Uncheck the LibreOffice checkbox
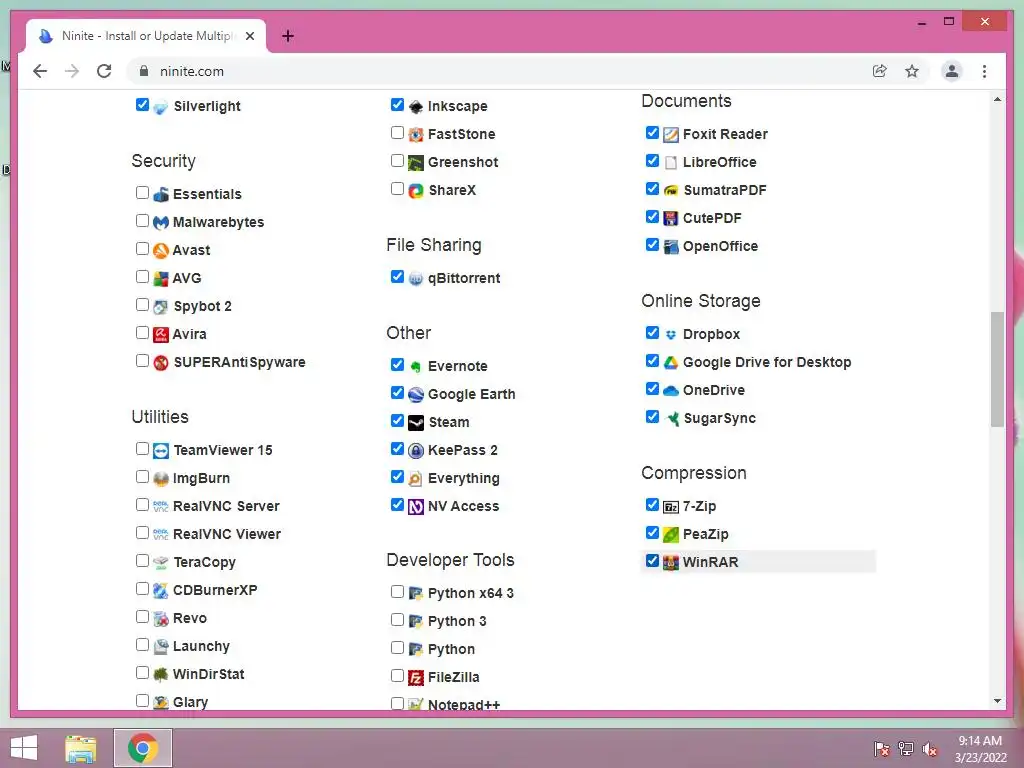The width and height of the screenshot is (1024, 768). [x=652, y=161]
